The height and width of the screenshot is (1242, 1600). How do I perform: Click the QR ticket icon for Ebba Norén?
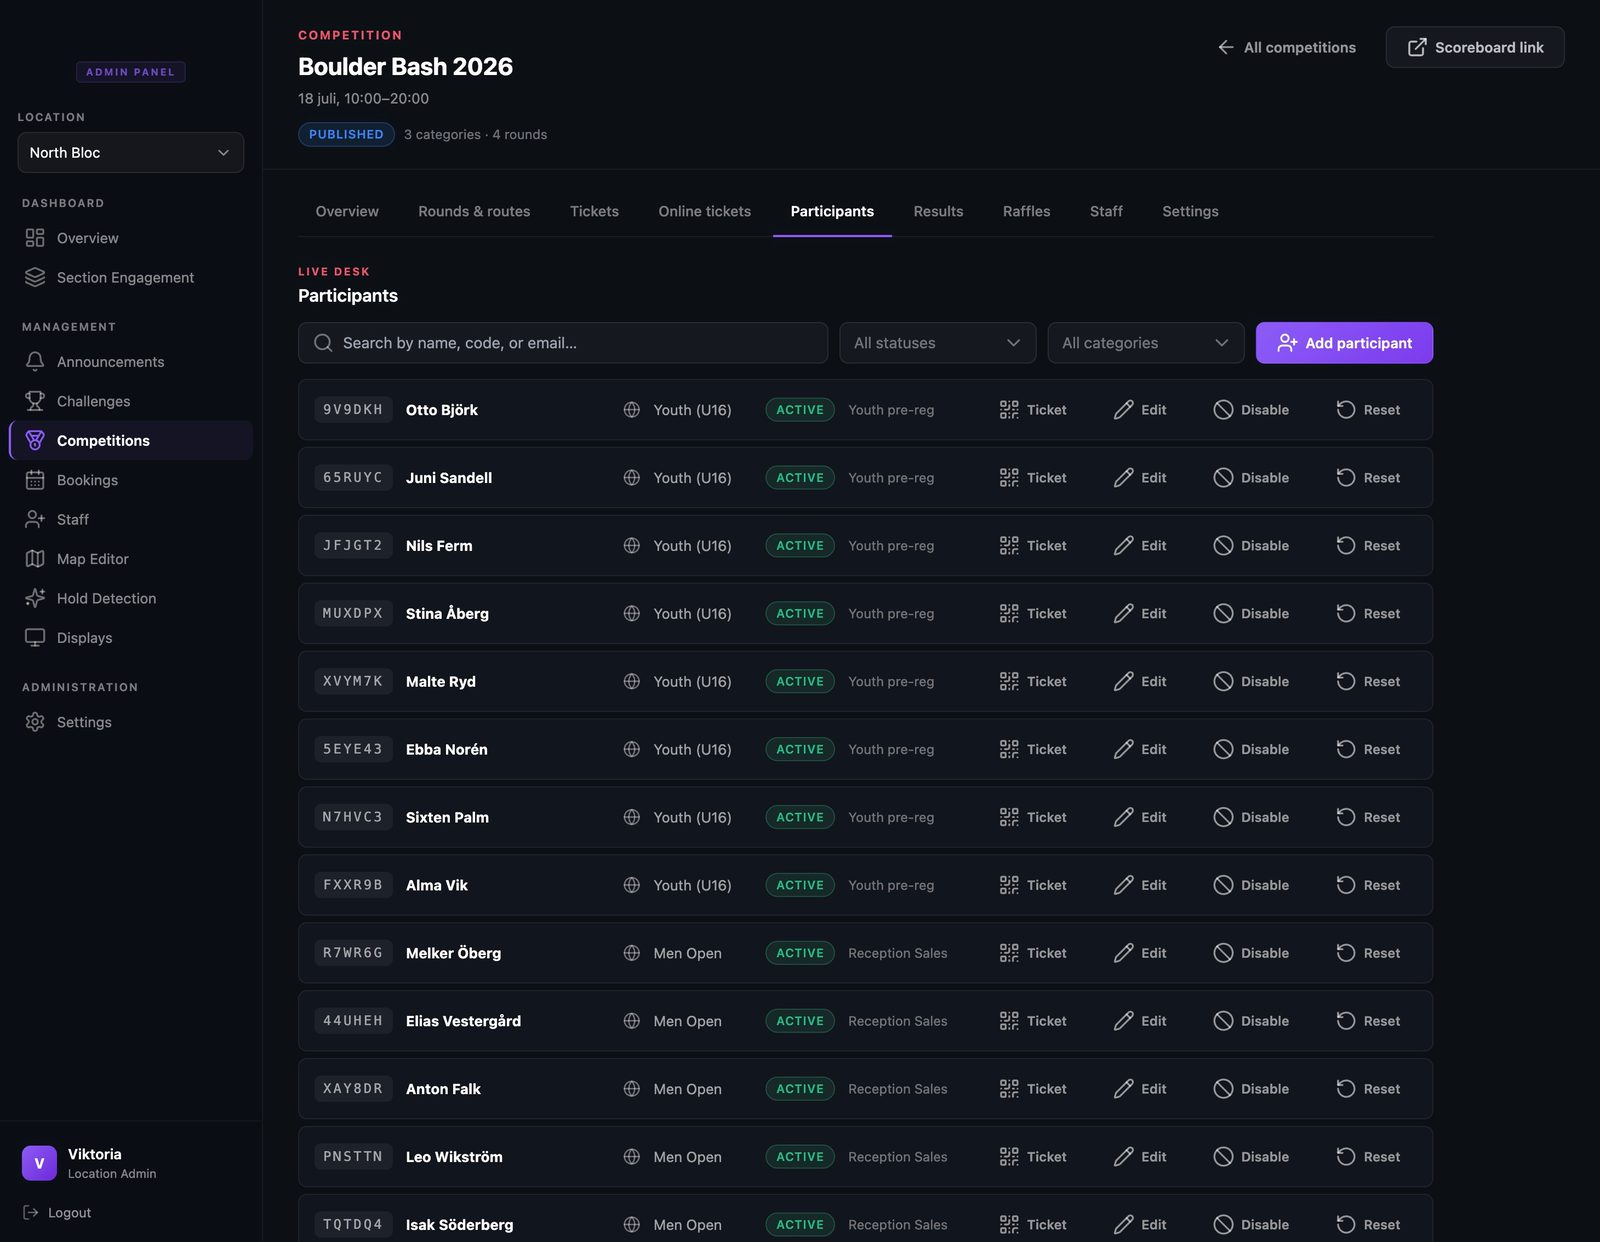(1009, 749)
